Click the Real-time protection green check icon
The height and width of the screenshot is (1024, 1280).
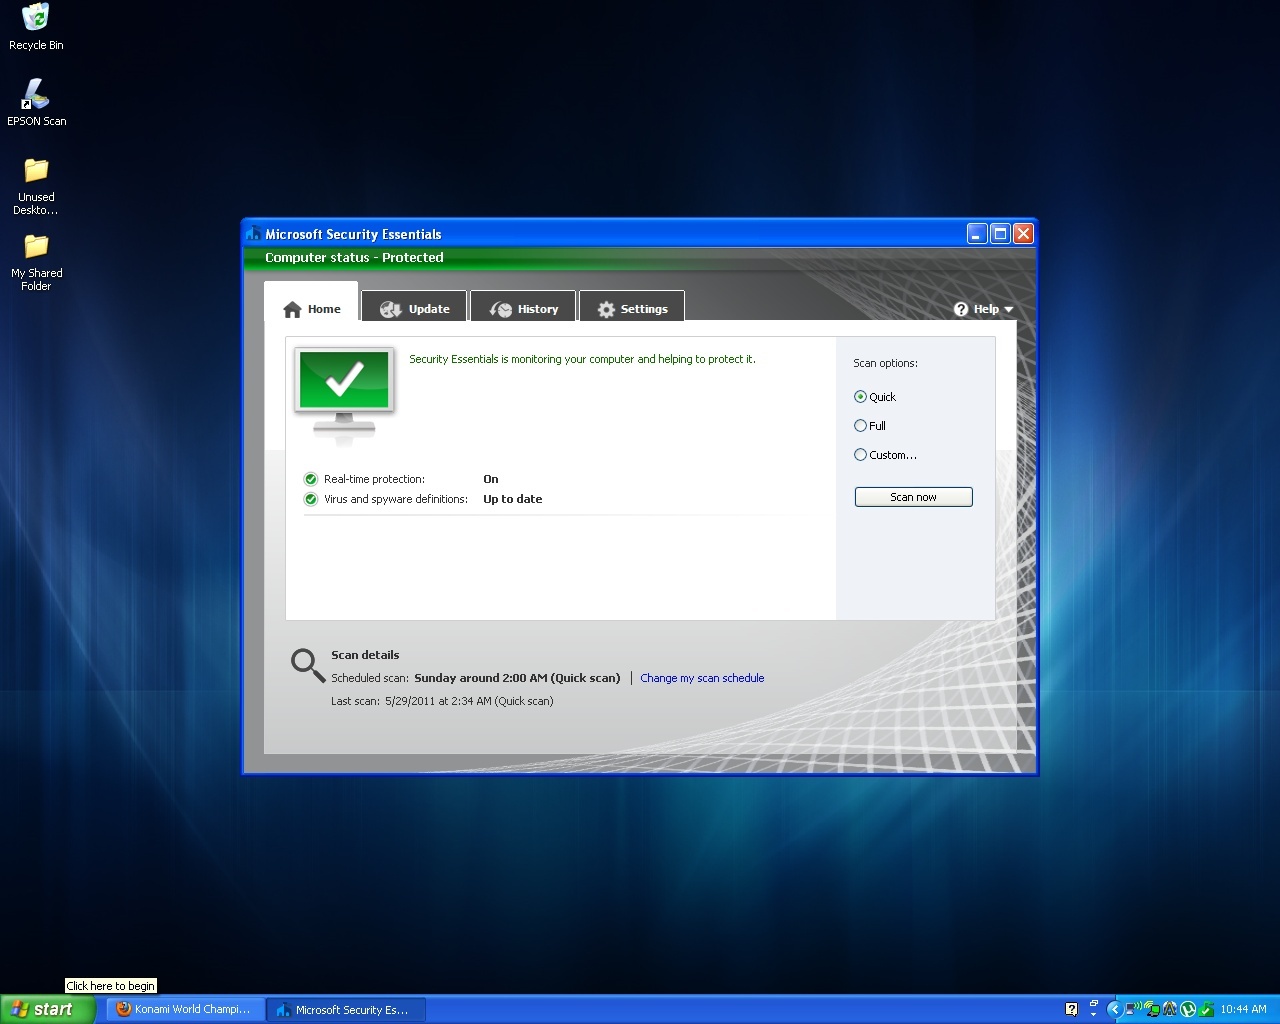pyautogui.click(x=311, y=479)
